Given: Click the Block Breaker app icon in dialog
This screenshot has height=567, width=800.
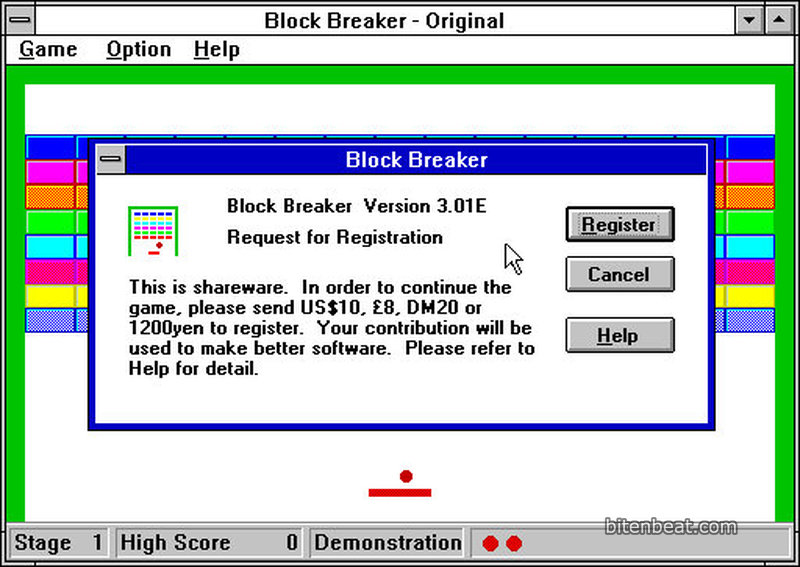Looking at the screenshot, I should click(x=152, y=230).
